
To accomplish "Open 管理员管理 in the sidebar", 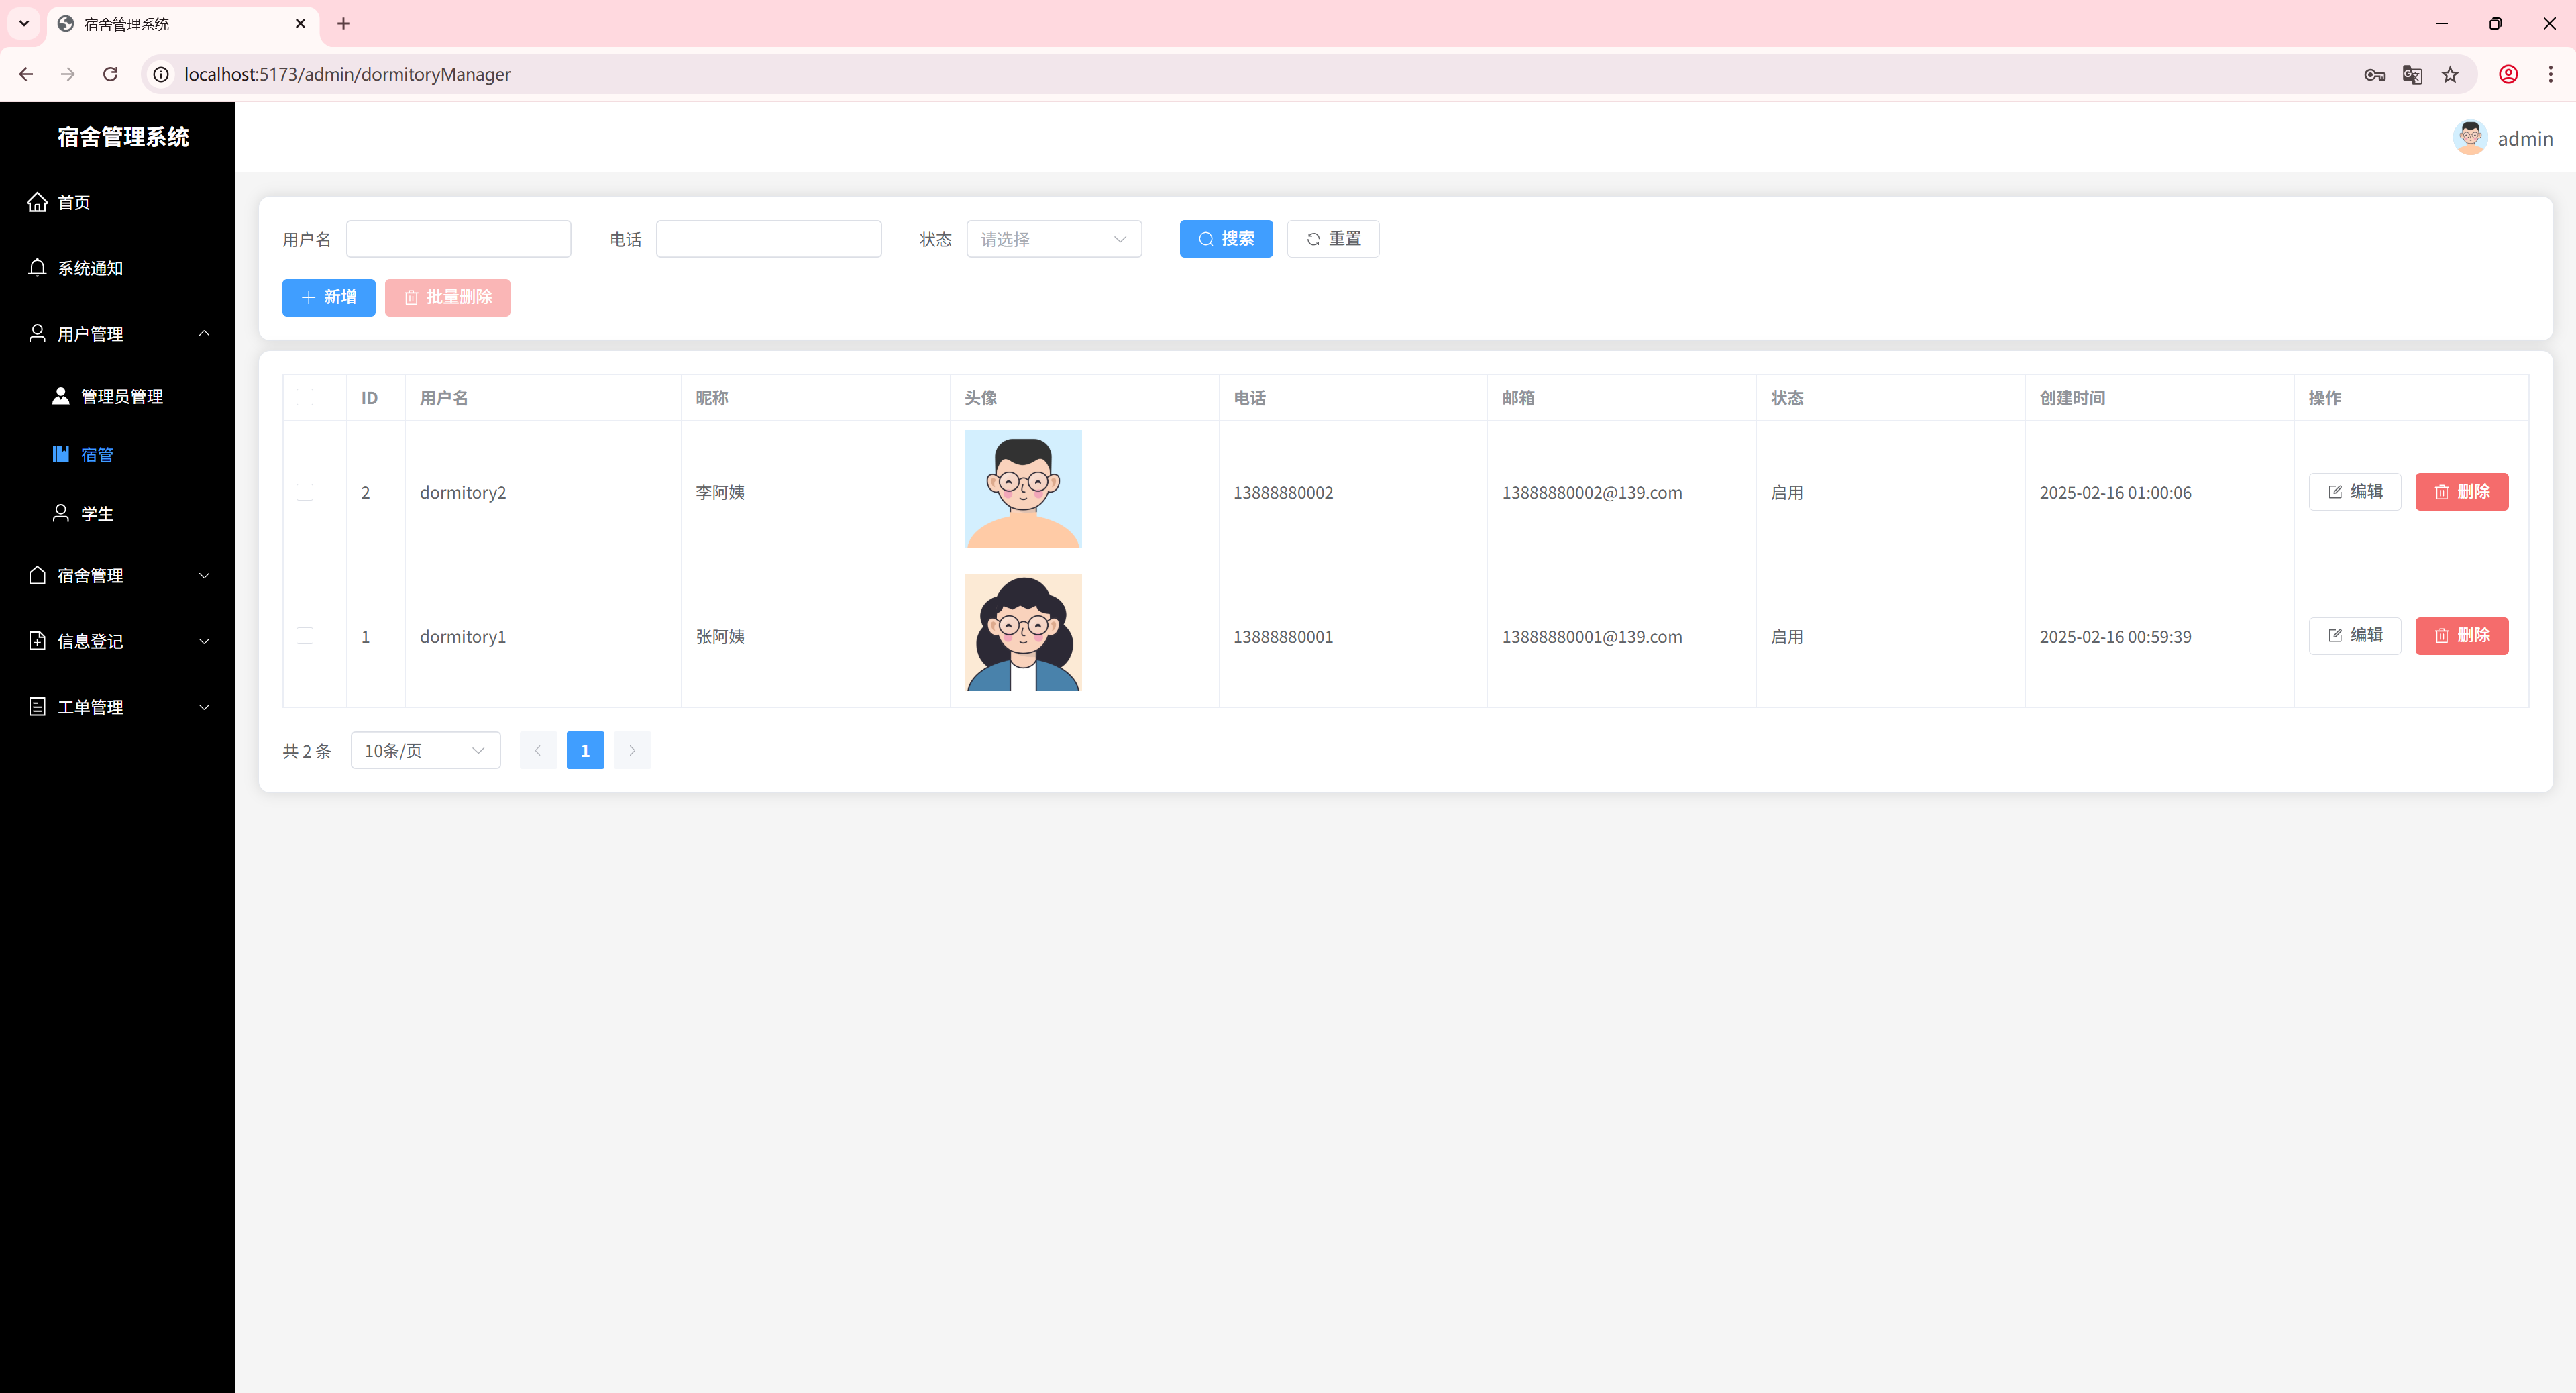I will (x=121, y=396).
